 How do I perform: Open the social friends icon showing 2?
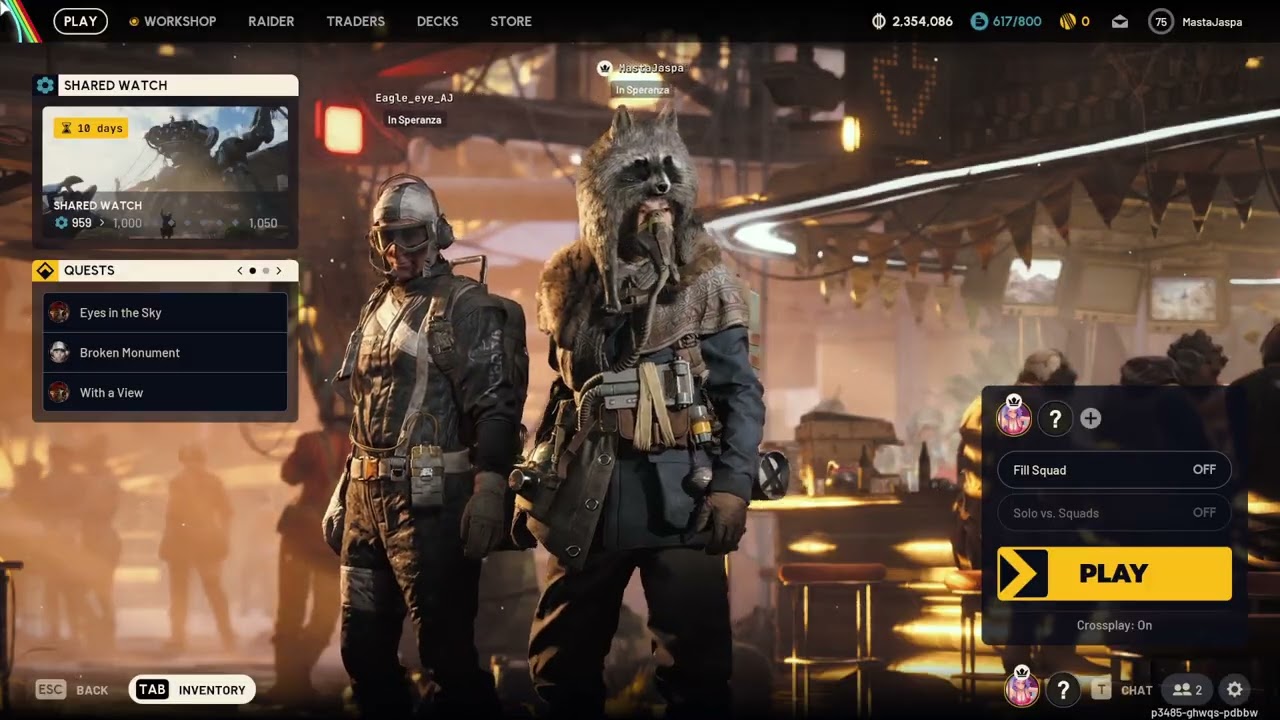1187,689
